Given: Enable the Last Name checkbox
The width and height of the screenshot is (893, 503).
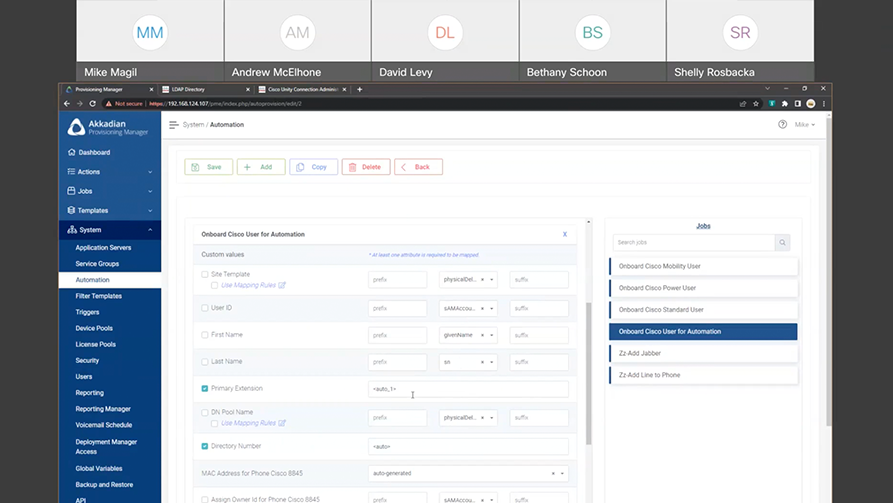Looking at the screenshot, I should pyautogui.click(x=205, y=362).
